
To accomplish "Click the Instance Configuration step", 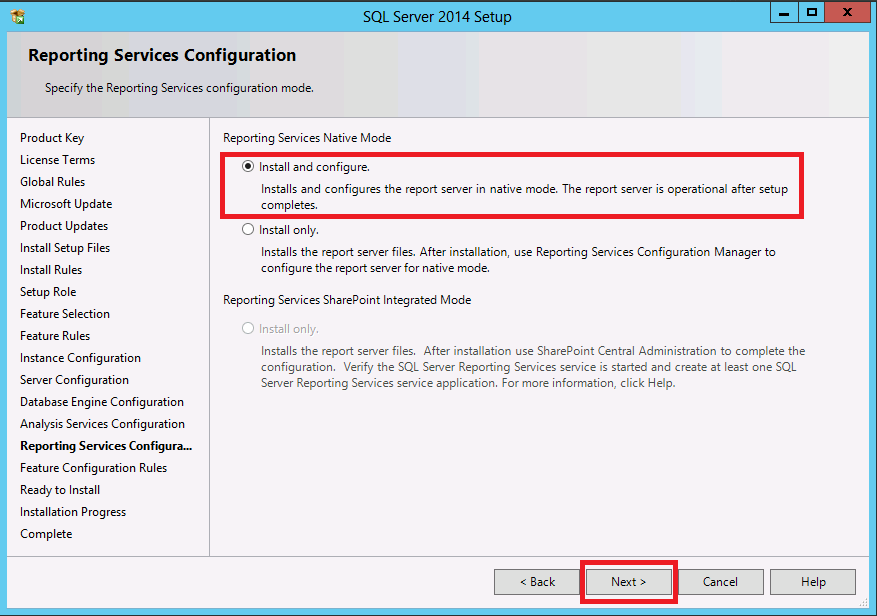I will click(x=81, y=358).
